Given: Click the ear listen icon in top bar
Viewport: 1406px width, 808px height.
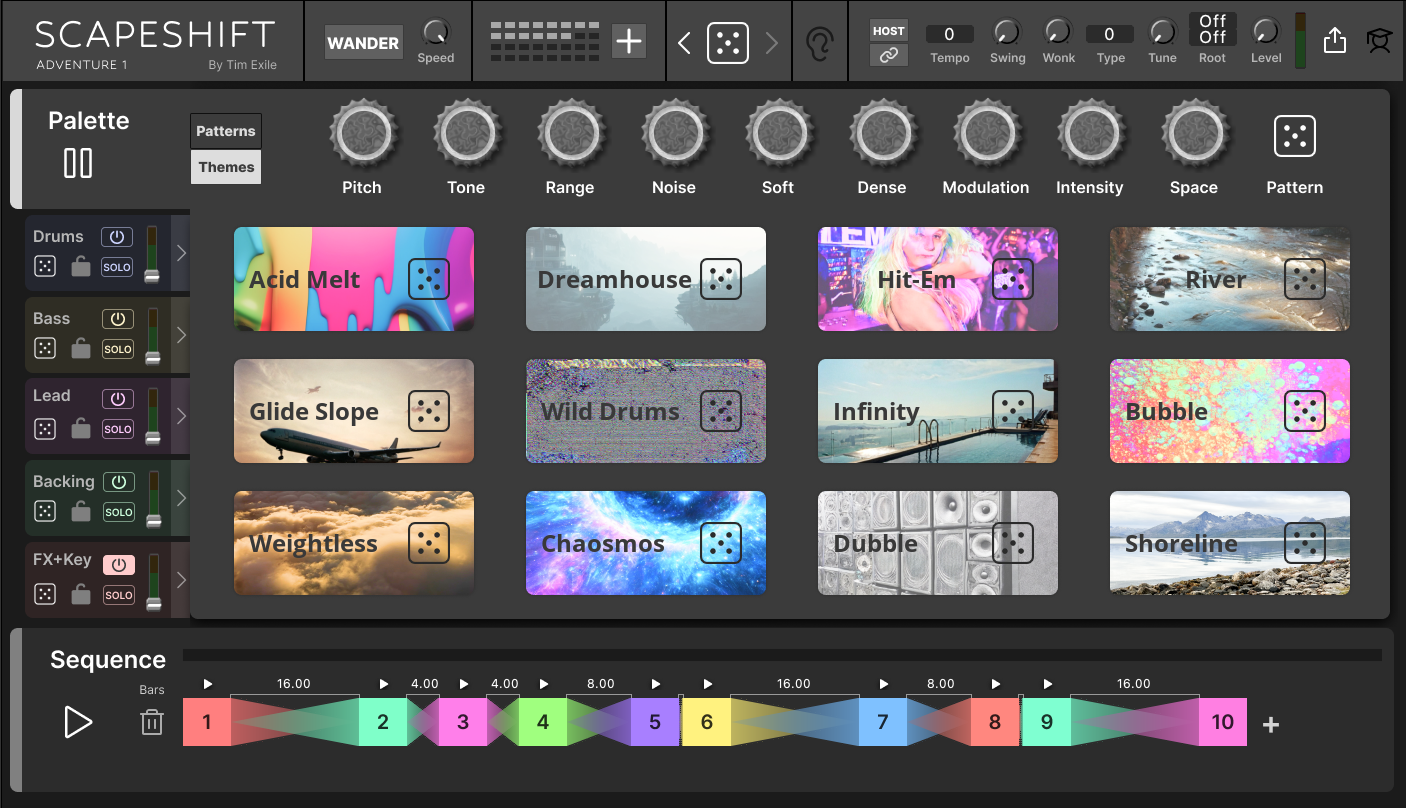Looking at the screenshot, I should (820, 43).
